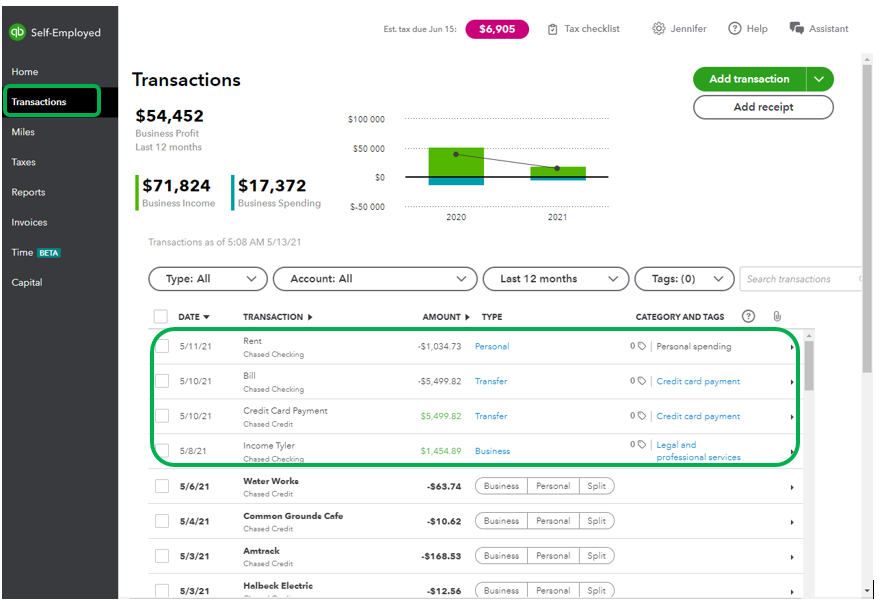Sort by the TRANSACTION column header
This screenshot has height=601, width=884.
click(277, 317)
